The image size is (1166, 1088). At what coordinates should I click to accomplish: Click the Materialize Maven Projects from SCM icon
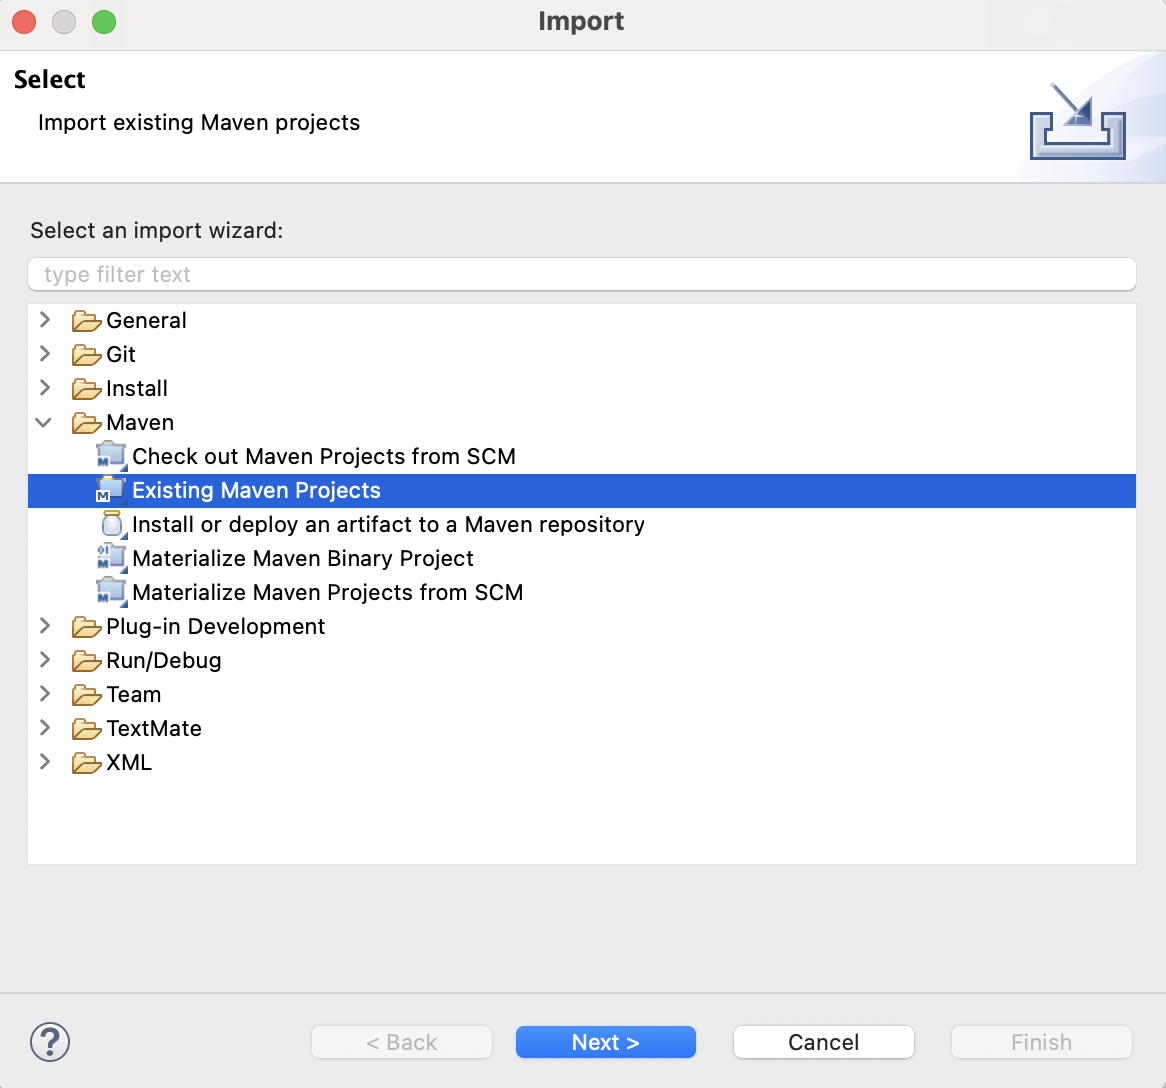112,592
